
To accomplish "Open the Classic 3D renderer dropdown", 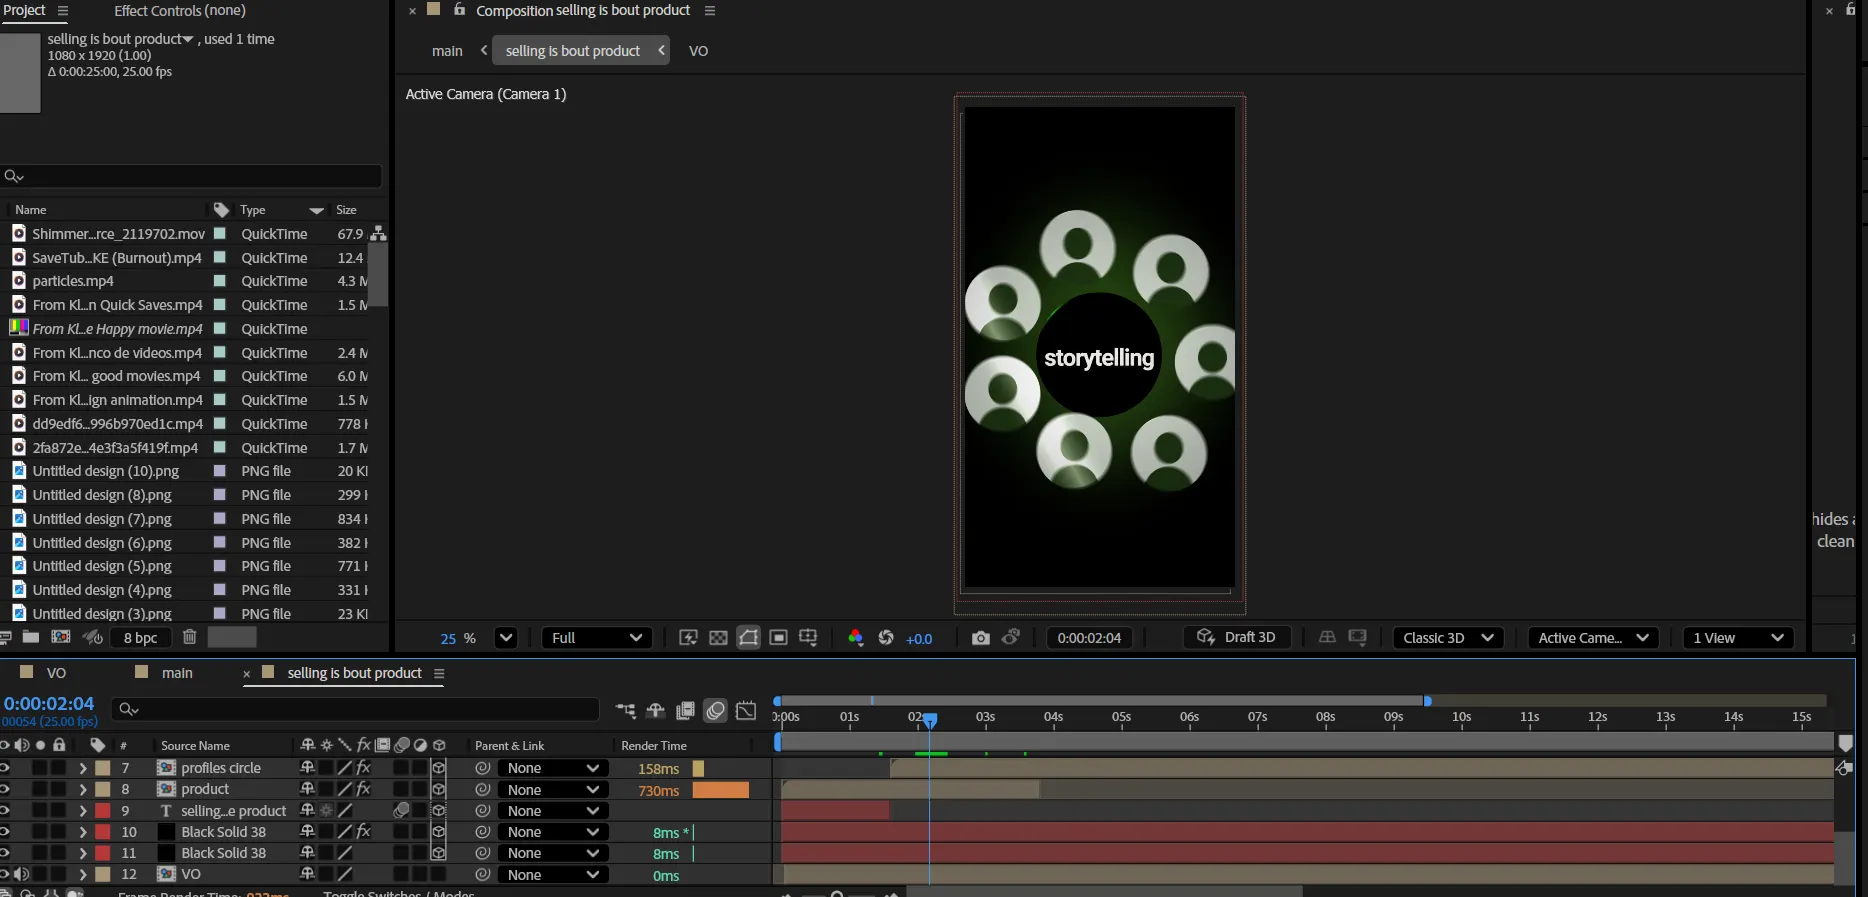I will 1448,638.
